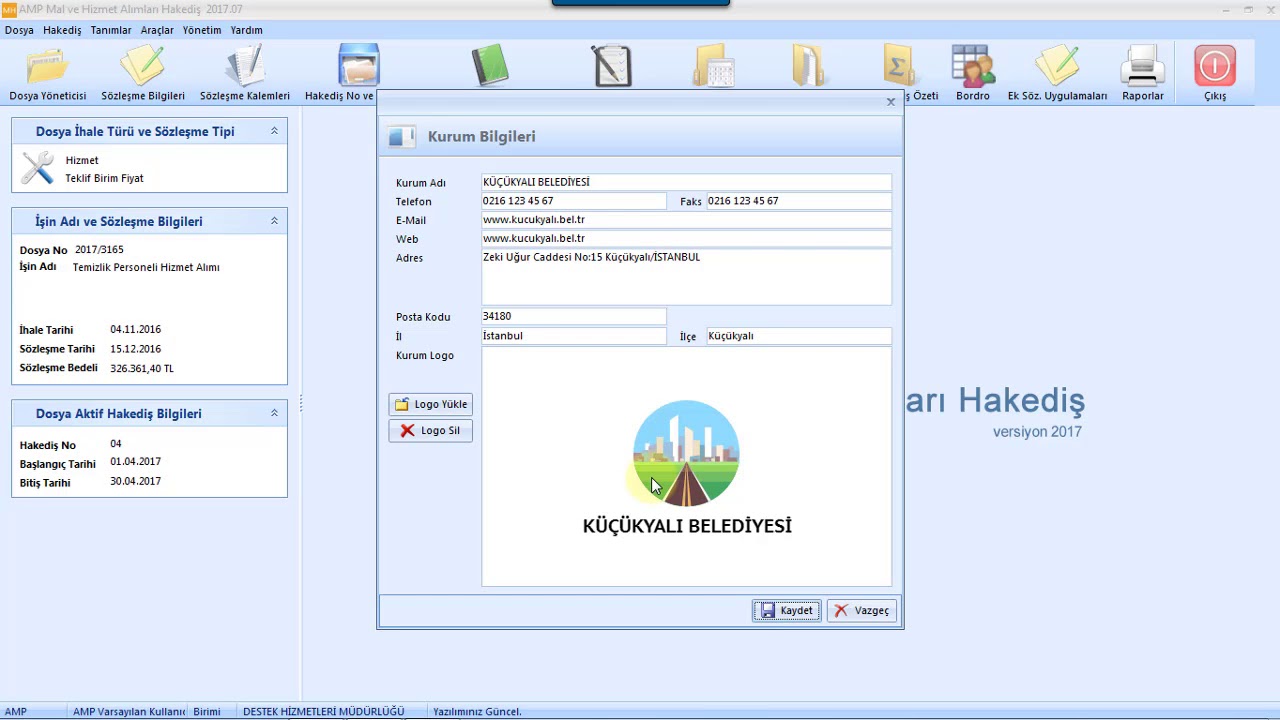This screenshot has height=720, width=1280.
Task: Click the vertical panel splitter handle
Action: [x=300, y=404]
